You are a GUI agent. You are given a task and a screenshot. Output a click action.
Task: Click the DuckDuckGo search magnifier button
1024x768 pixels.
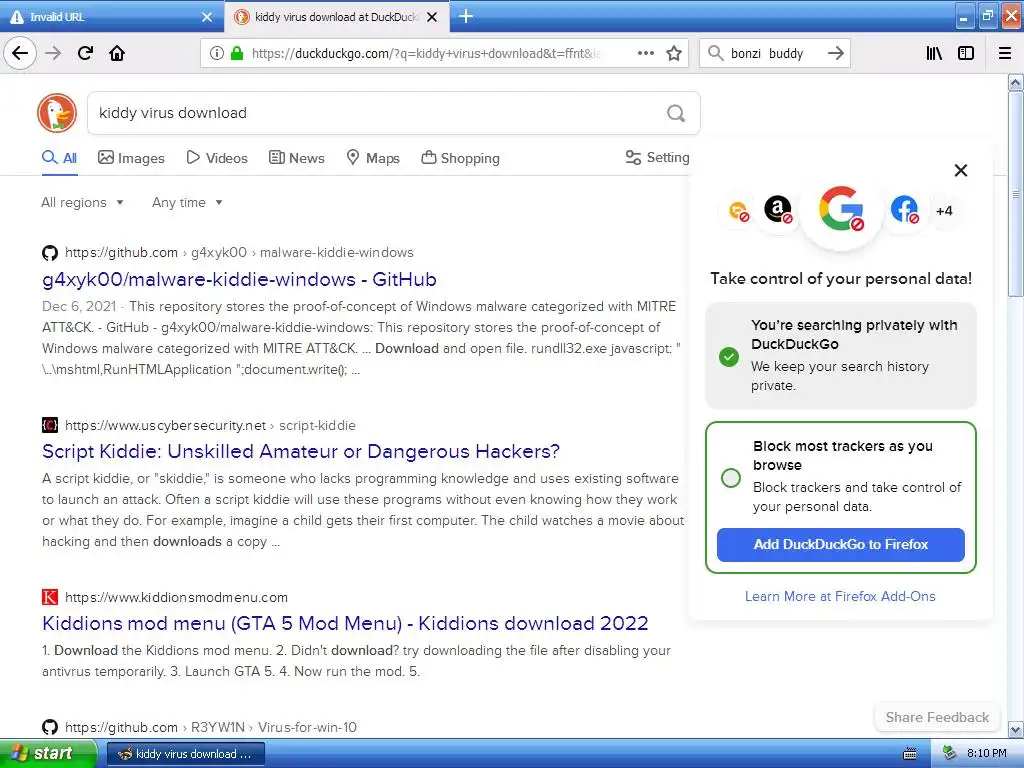click(x=676, y=113)
